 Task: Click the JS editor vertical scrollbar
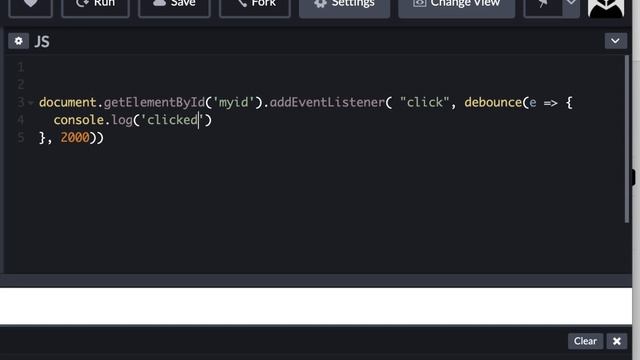coord(627,139)
